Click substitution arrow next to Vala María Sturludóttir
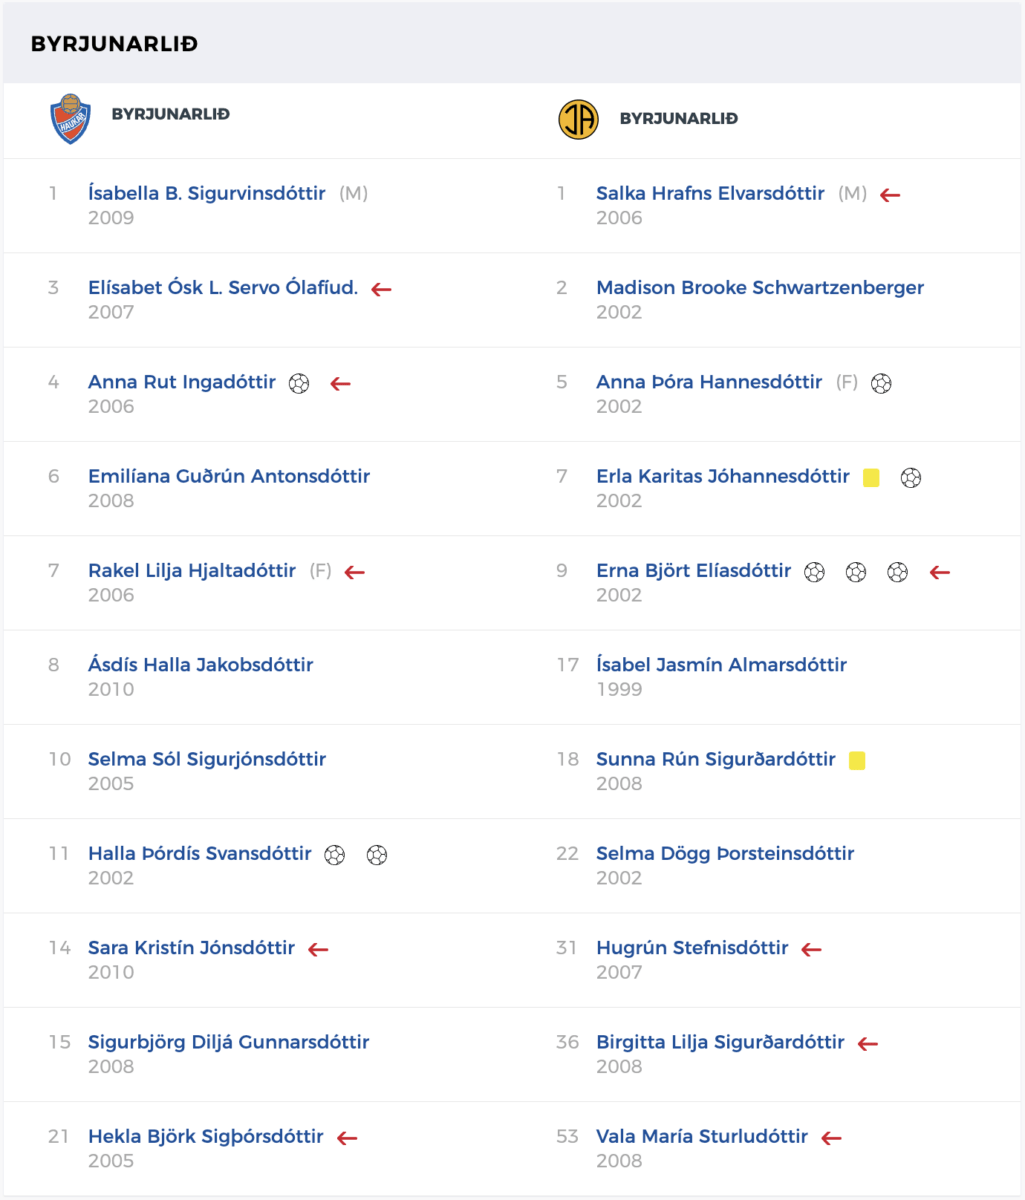 [x=831, y=1138]
